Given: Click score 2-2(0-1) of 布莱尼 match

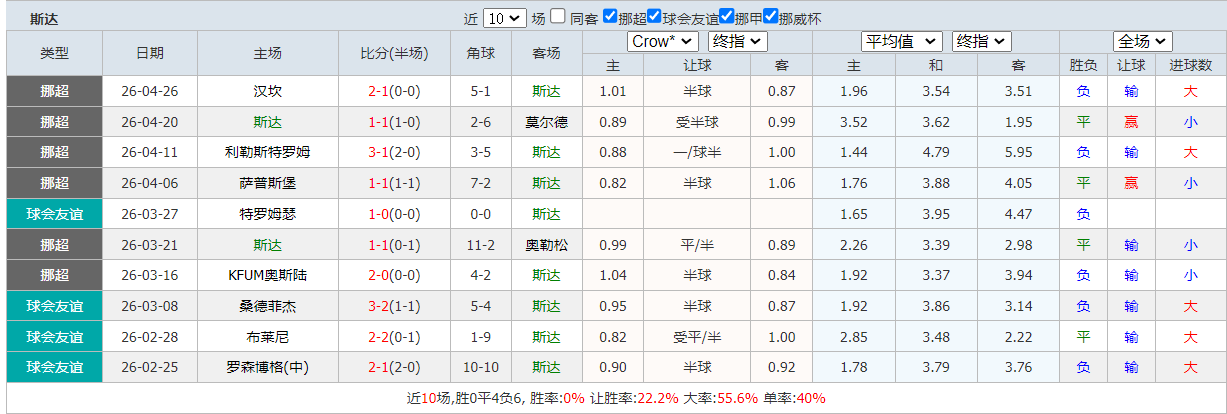Looking at the screenshot, I should coord(394,339).
